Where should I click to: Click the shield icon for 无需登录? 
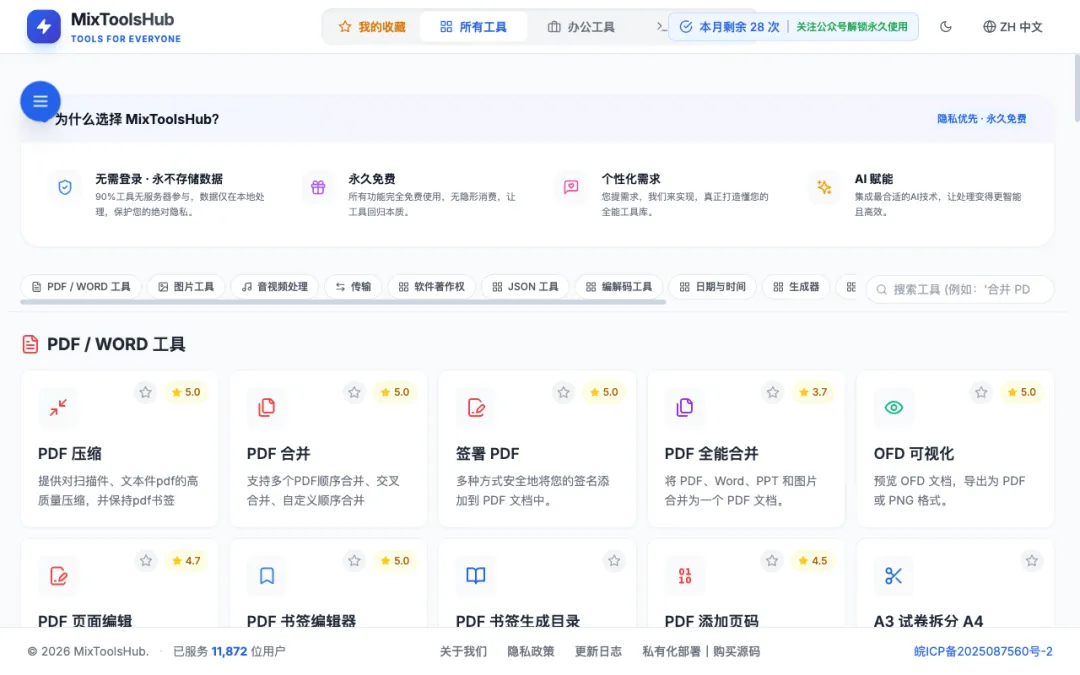tap(65, 187)
